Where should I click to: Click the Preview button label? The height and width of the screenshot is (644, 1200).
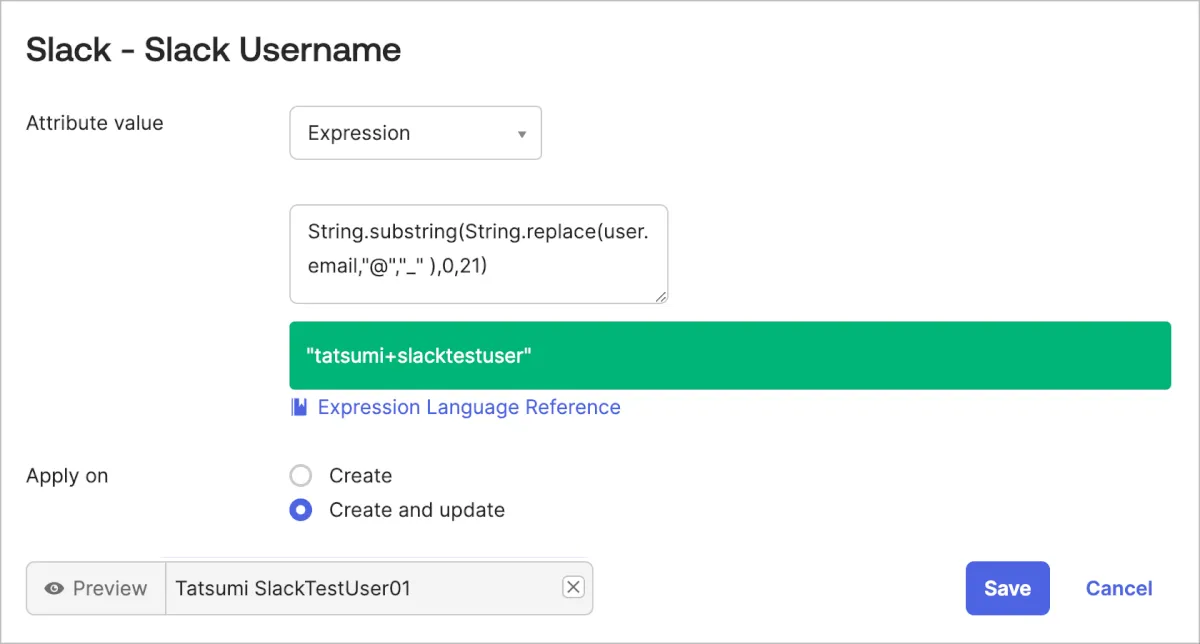click(109, 588)
